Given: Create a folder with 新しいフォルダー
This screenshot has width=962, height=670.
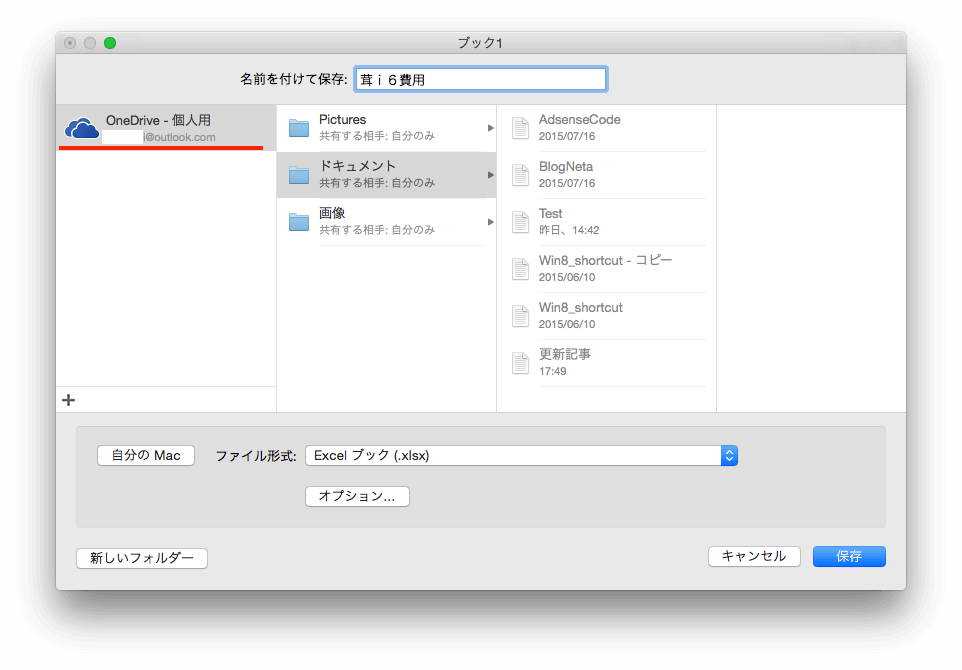Looking at the screenshot, I should 142,558.
